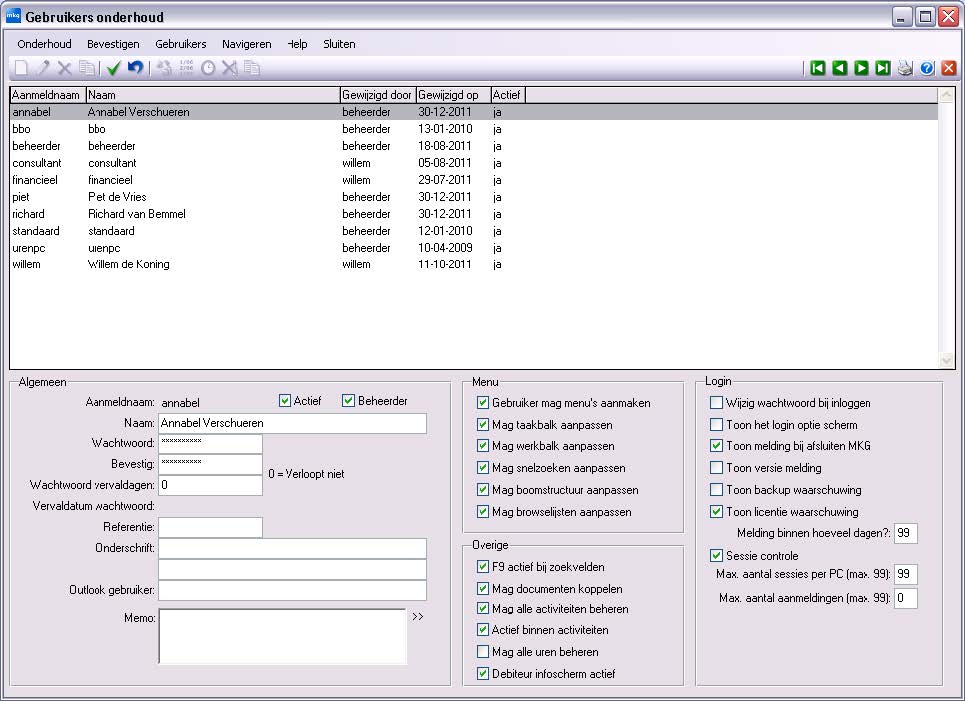
Task: Enable Toon backup waarschuwing checkbox
Action: coord(716,489)
